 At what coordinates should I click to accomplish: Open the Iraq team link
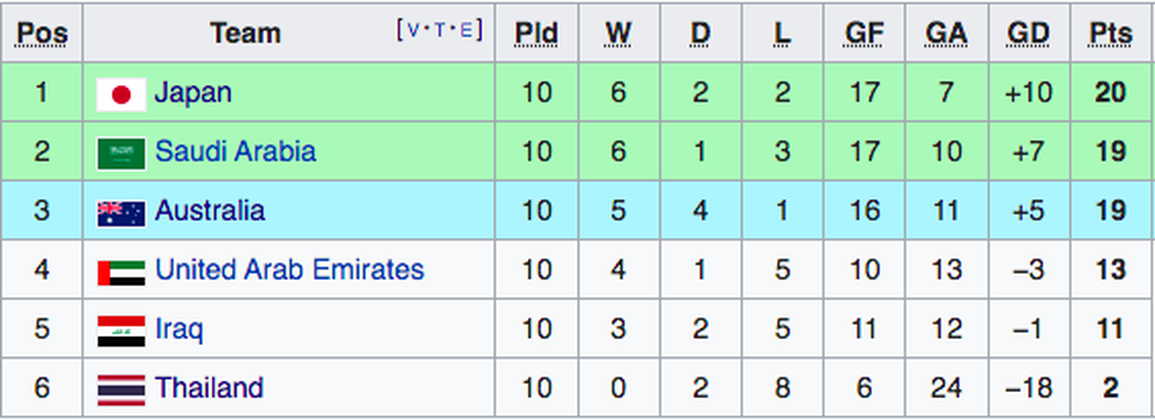pos(179,329)
